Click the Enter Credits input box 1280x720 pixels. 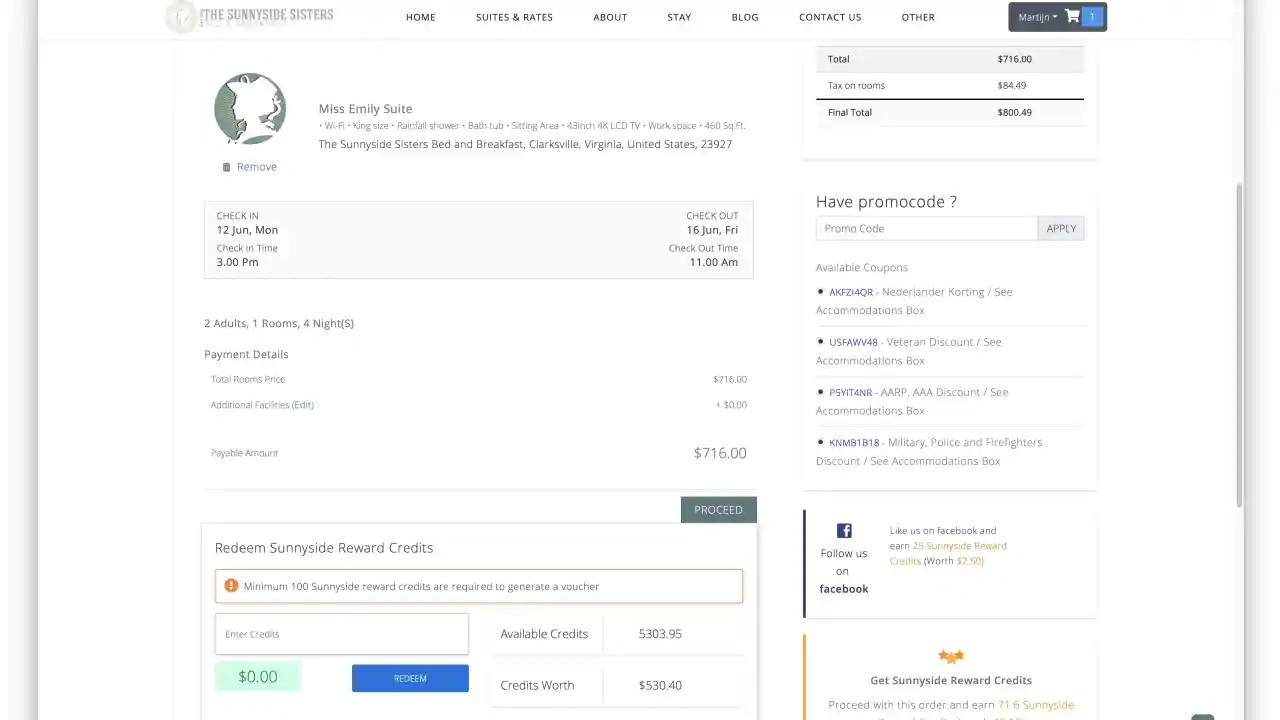pos(342,634)
